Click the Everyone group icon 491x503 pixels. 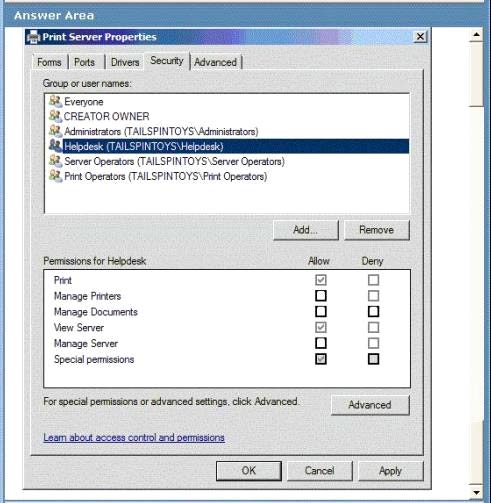[x=55, y=101]
